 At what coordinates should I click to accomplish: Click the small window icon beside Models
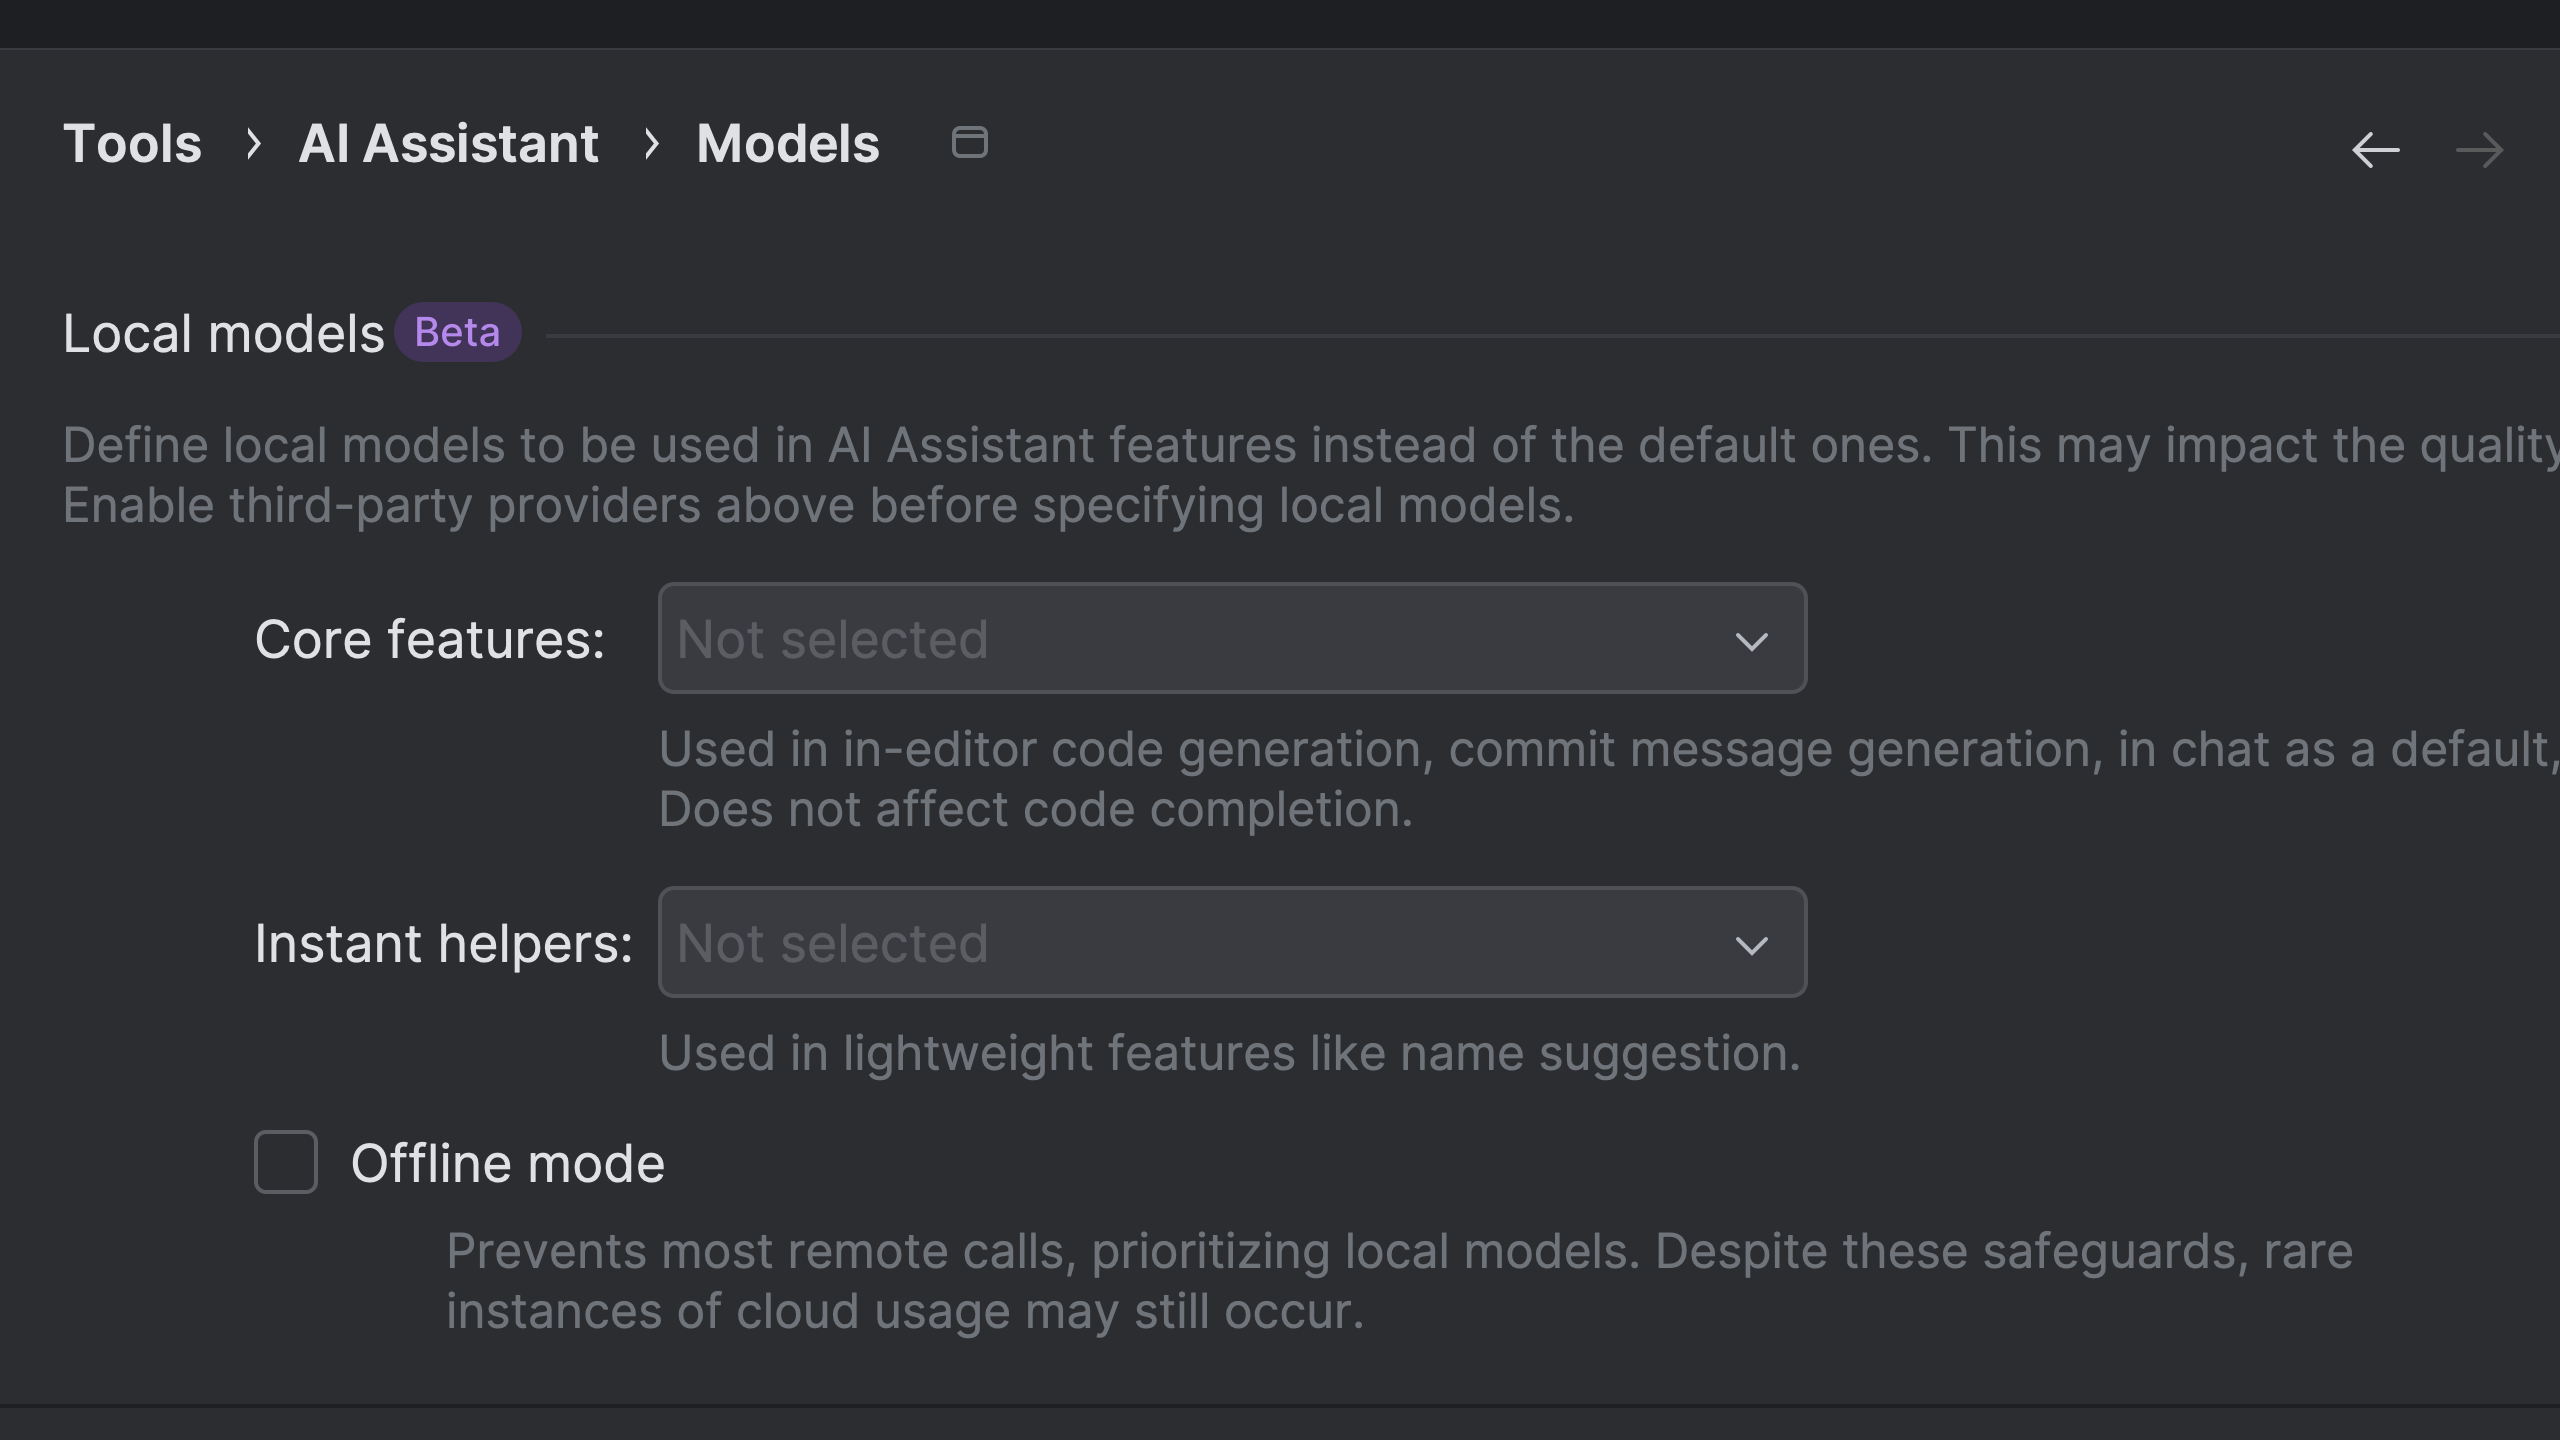pos(969,142)
